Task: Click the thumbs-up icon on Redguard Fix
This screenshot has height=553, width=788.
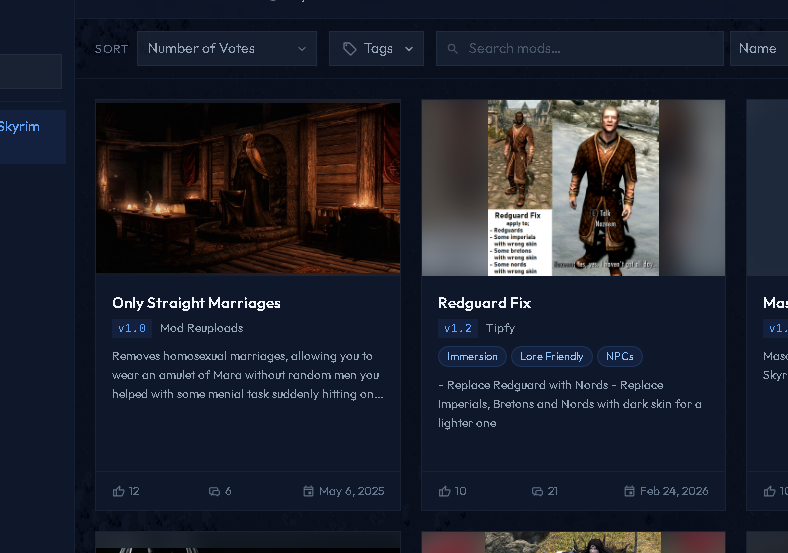Action: pyautogui.click(x=444, y=491)
